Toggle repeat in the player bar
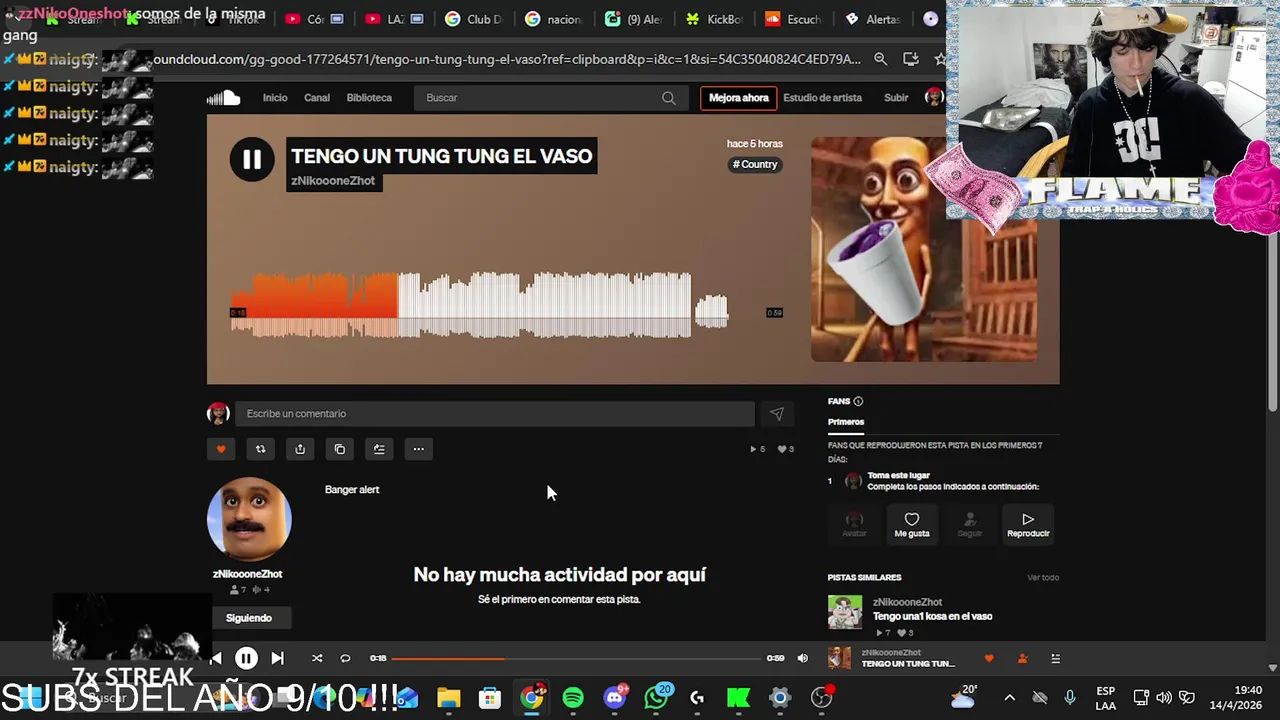 (345, 658)
